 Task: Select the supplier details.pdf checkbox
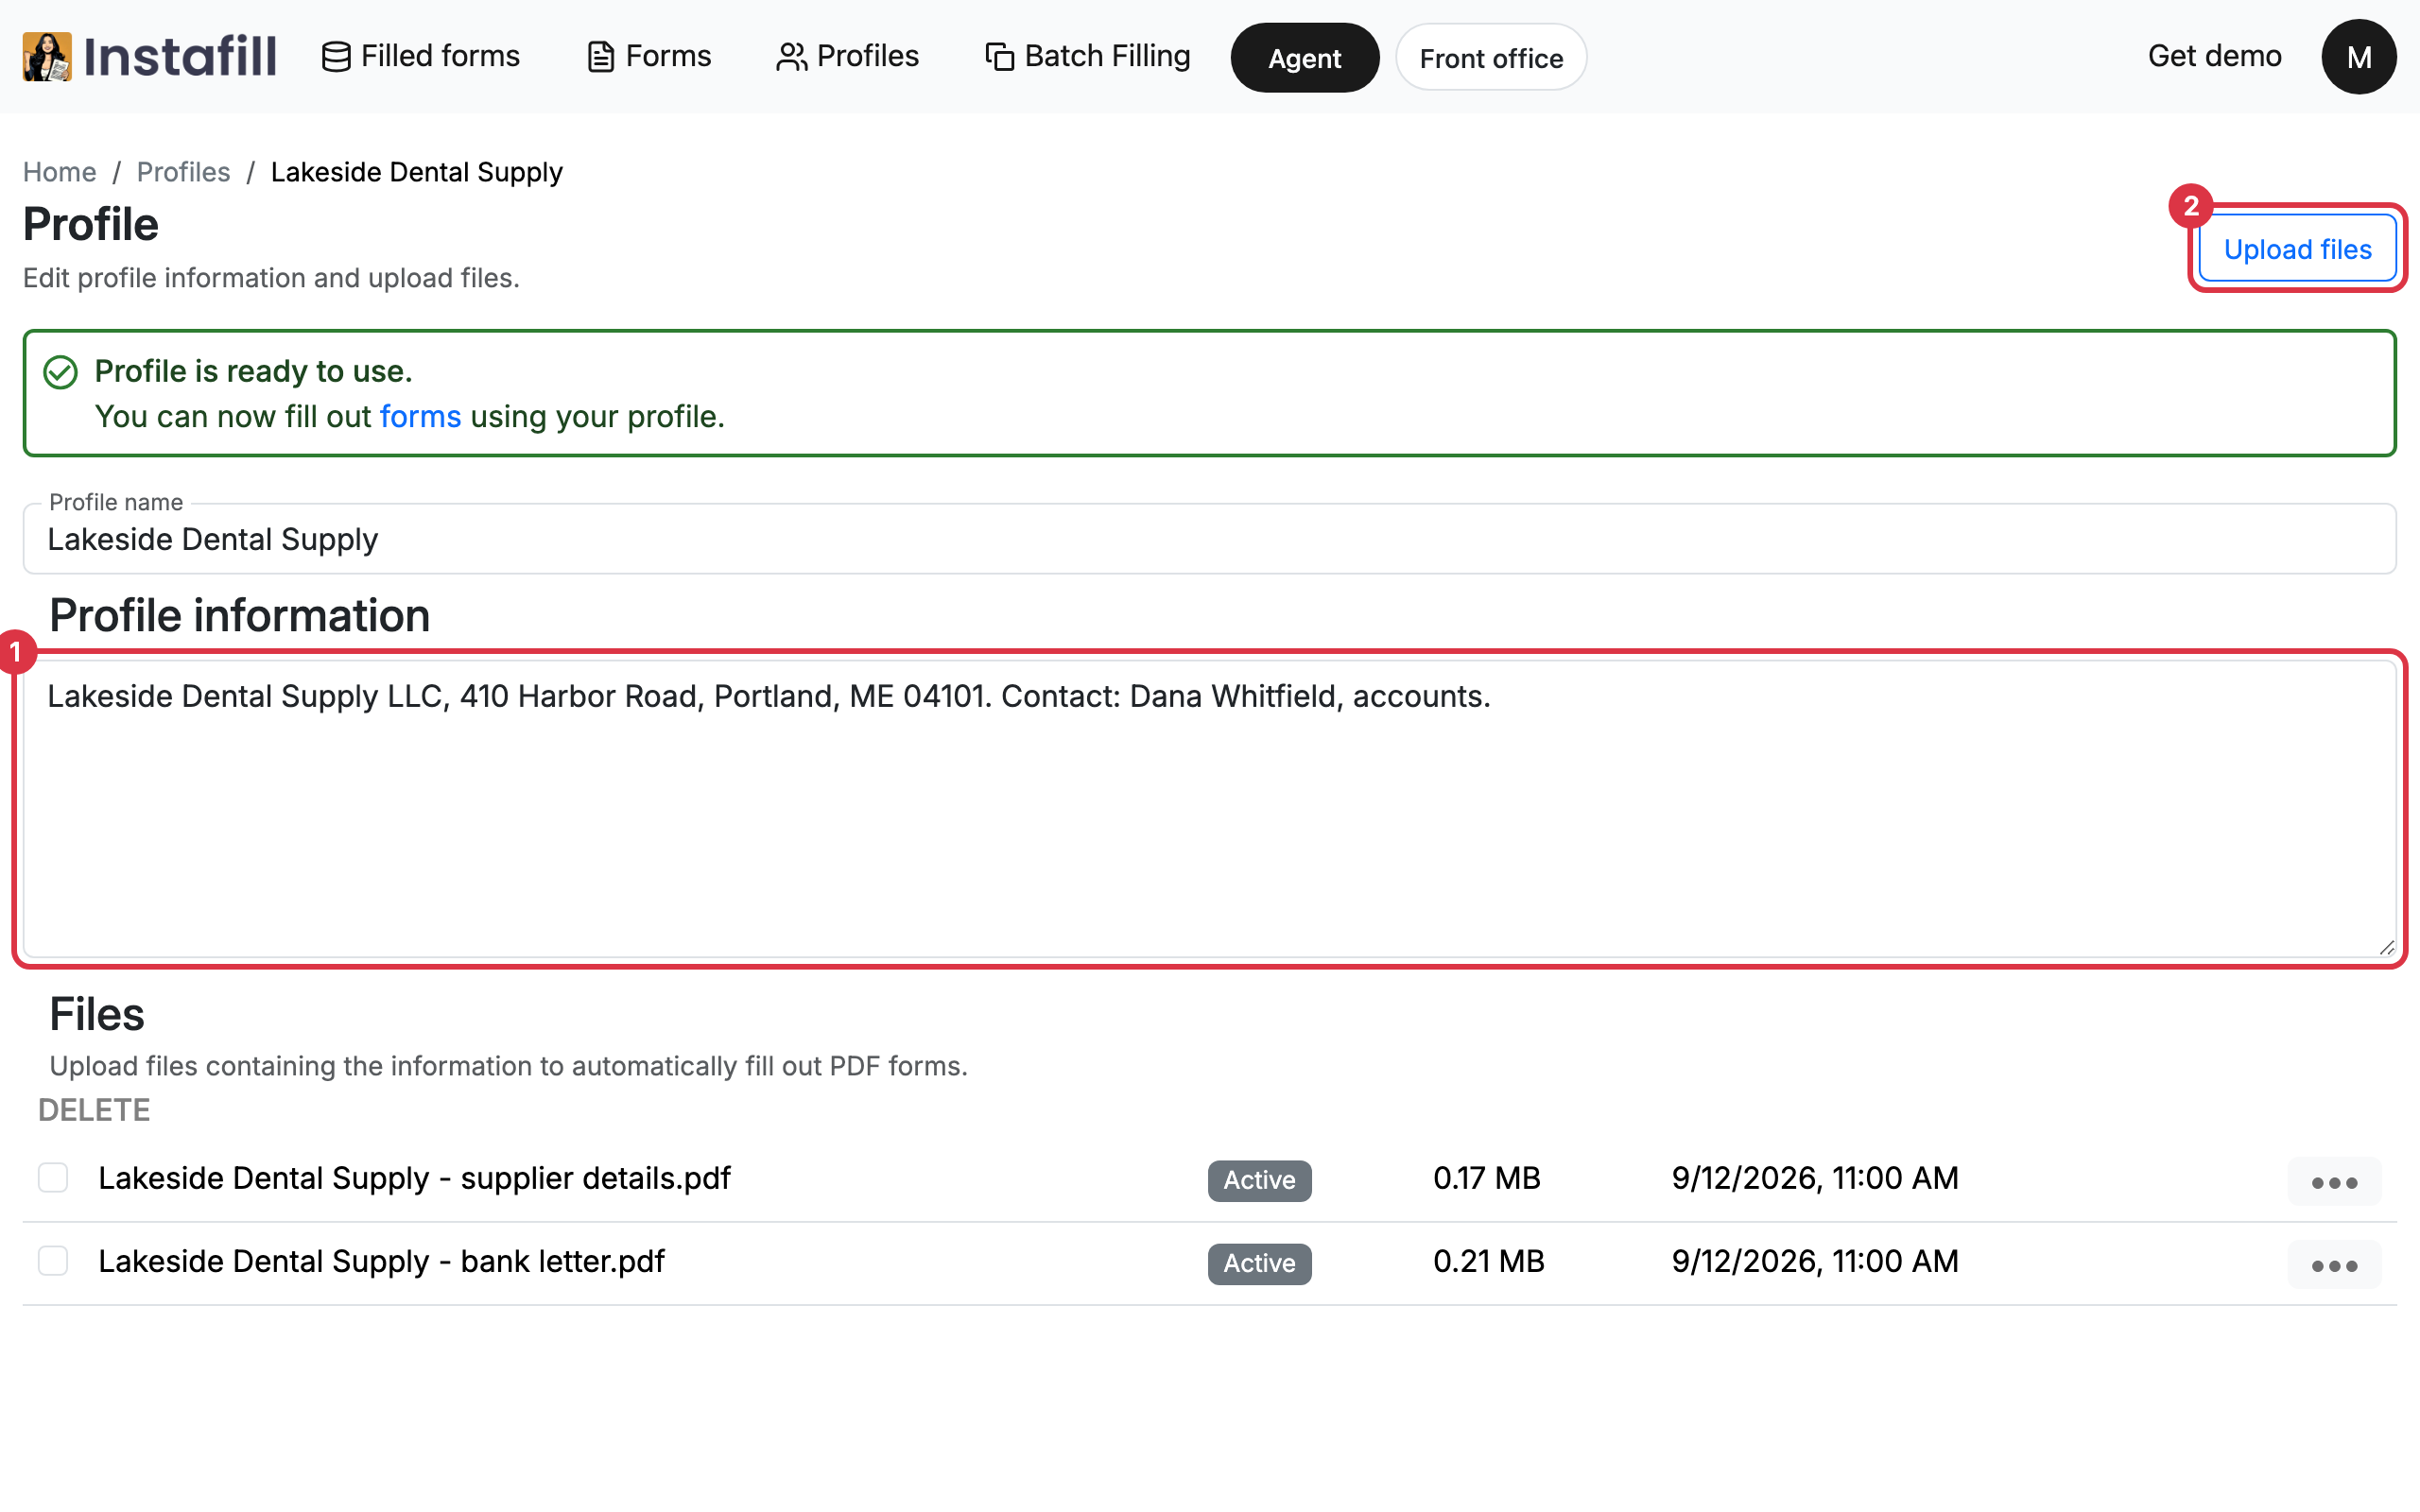(x=53, y=1178)
